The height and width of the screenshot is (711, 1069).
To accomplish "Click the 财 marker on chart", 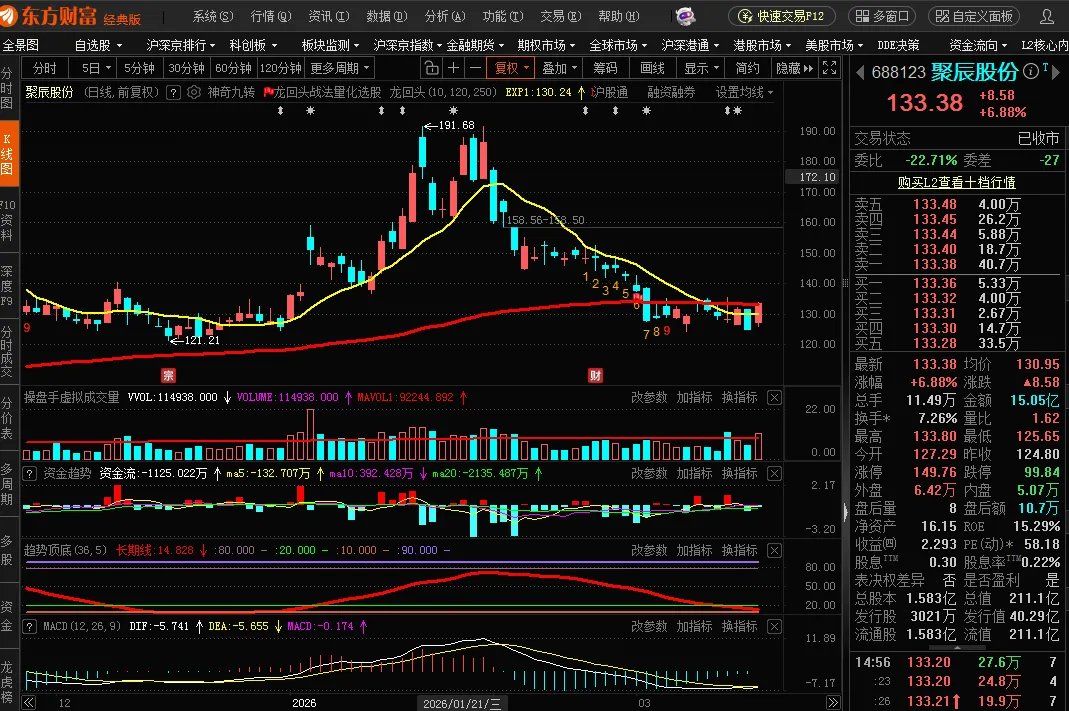I will [595, 375].
